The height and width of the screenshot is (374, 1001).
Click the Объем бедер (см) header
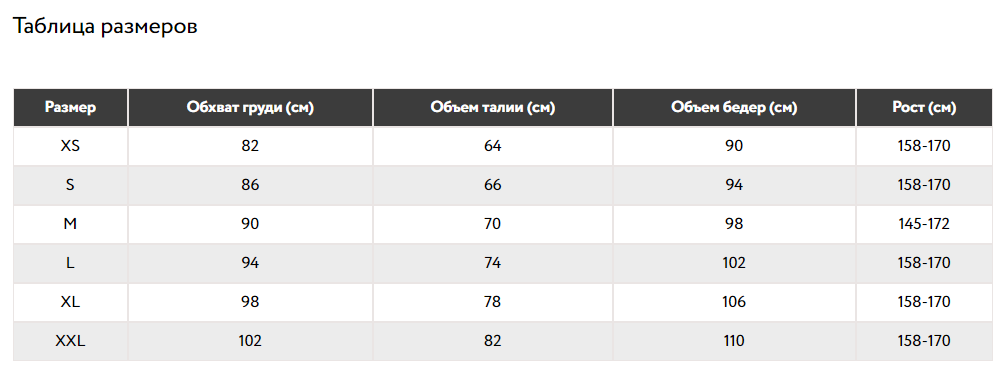(734, 107)
